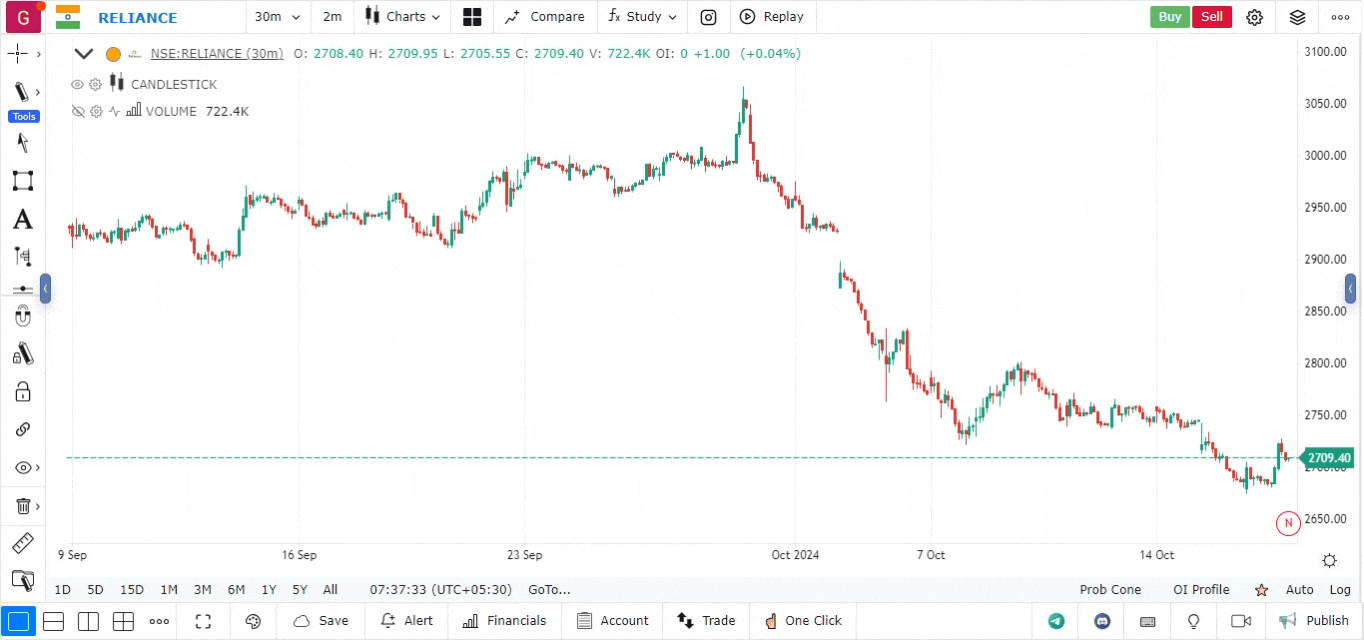
Task: Hide the Candlestick series with eye icon
Action: (77, 85)
